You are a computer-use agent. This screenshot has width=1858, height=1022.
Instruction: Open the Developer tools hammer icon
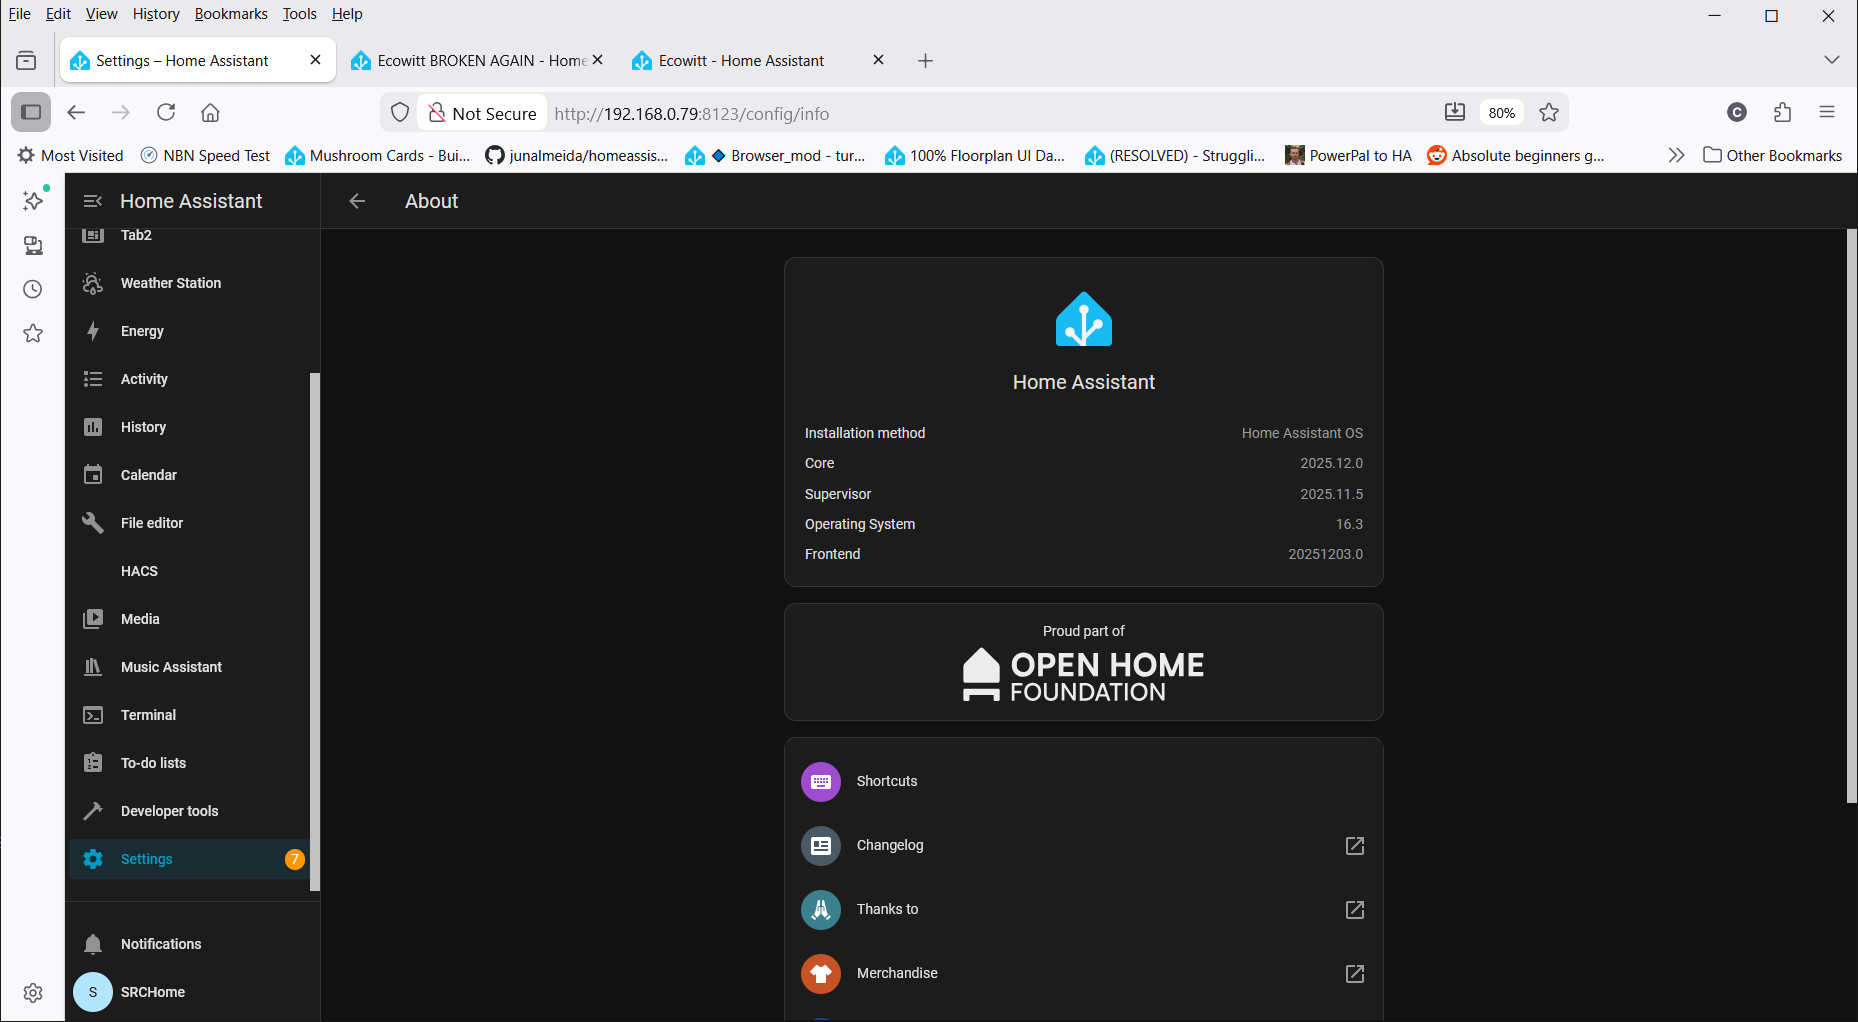93,811
